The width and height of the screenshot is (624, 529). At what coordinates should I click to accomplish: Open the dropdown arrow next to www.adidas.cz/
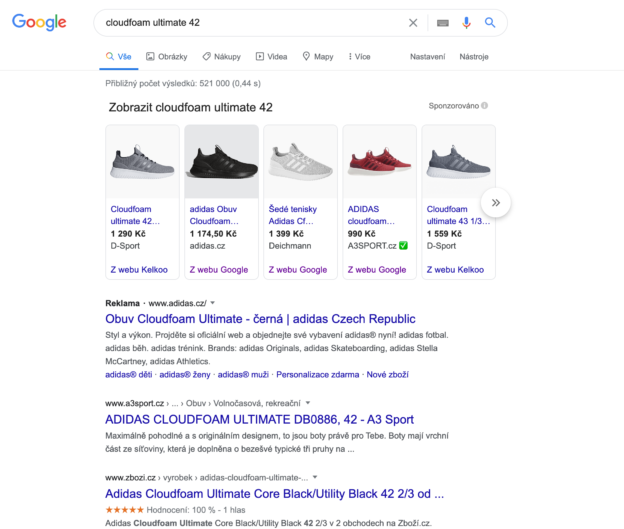tap(213, 303)
